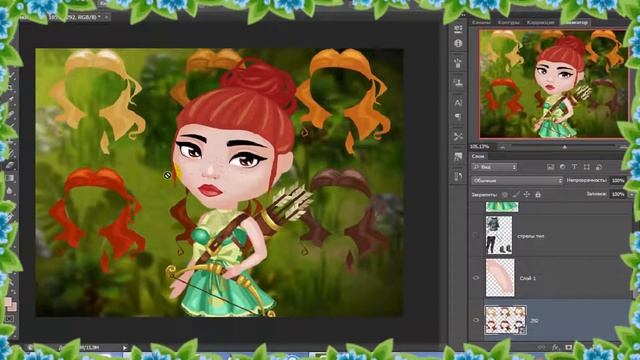Image resolution: width=640 pixels, height=360 pixels.
Task: Click the 'Слой 1' layer name
Action: (528, 278)
